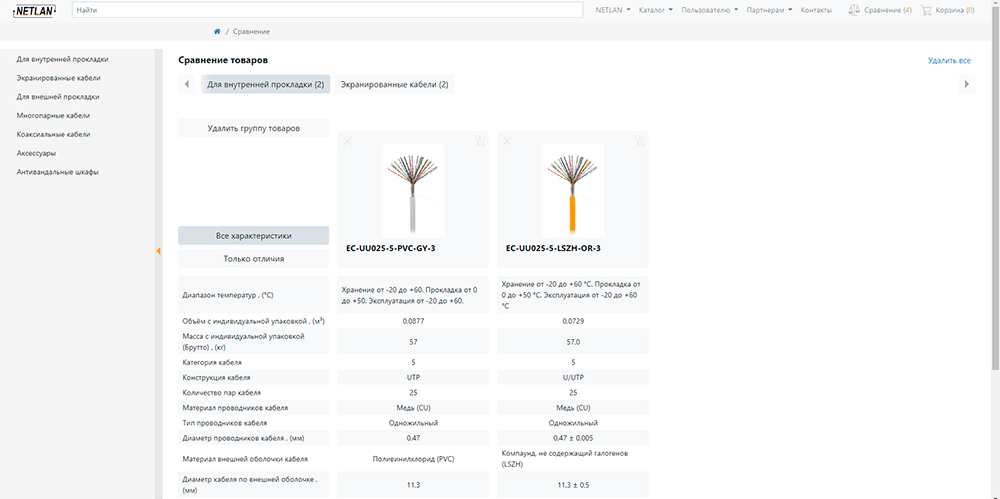This screenshot has width=1000, height=499.
Task: Click the Поливинилхлорид (PVC) value
Action: pos(413,459)
